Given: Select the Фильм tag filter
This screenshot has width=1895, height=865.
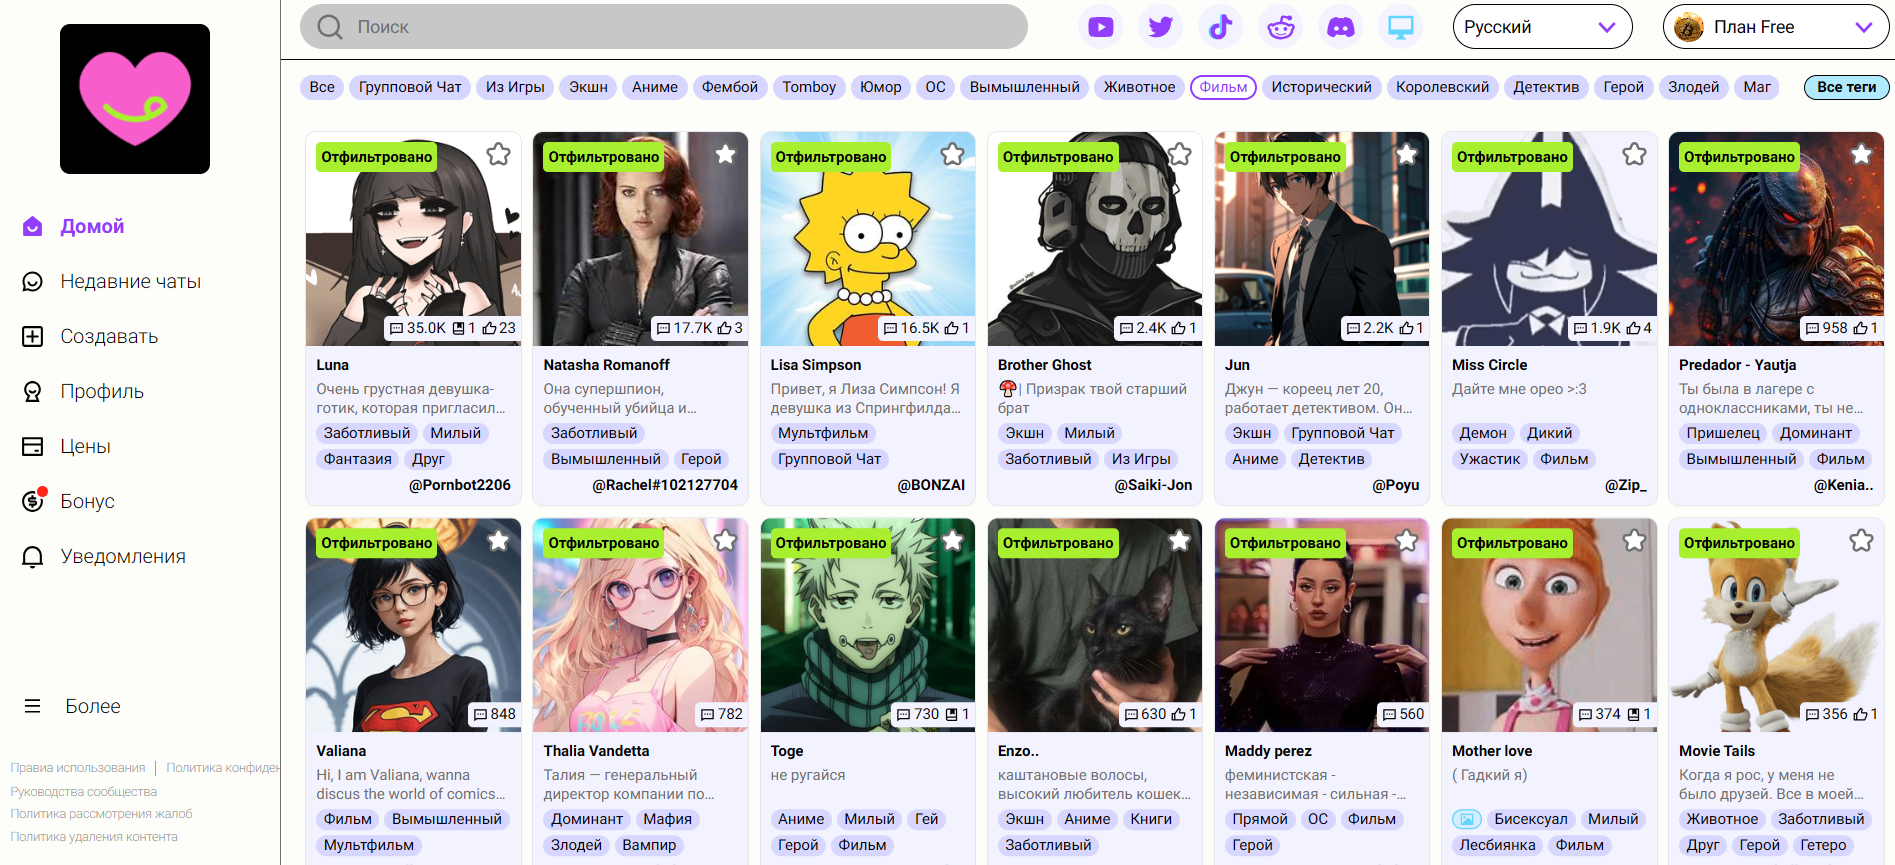Looking at the screenshot, I should coord(1224,87).
